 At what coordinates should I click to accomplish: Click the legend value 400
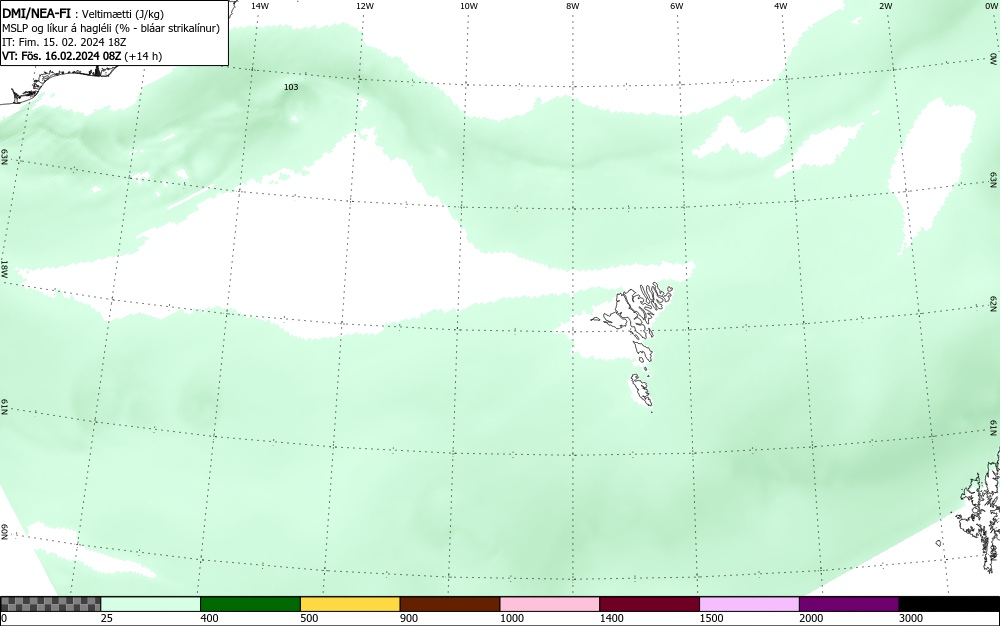tap(209, 618)
